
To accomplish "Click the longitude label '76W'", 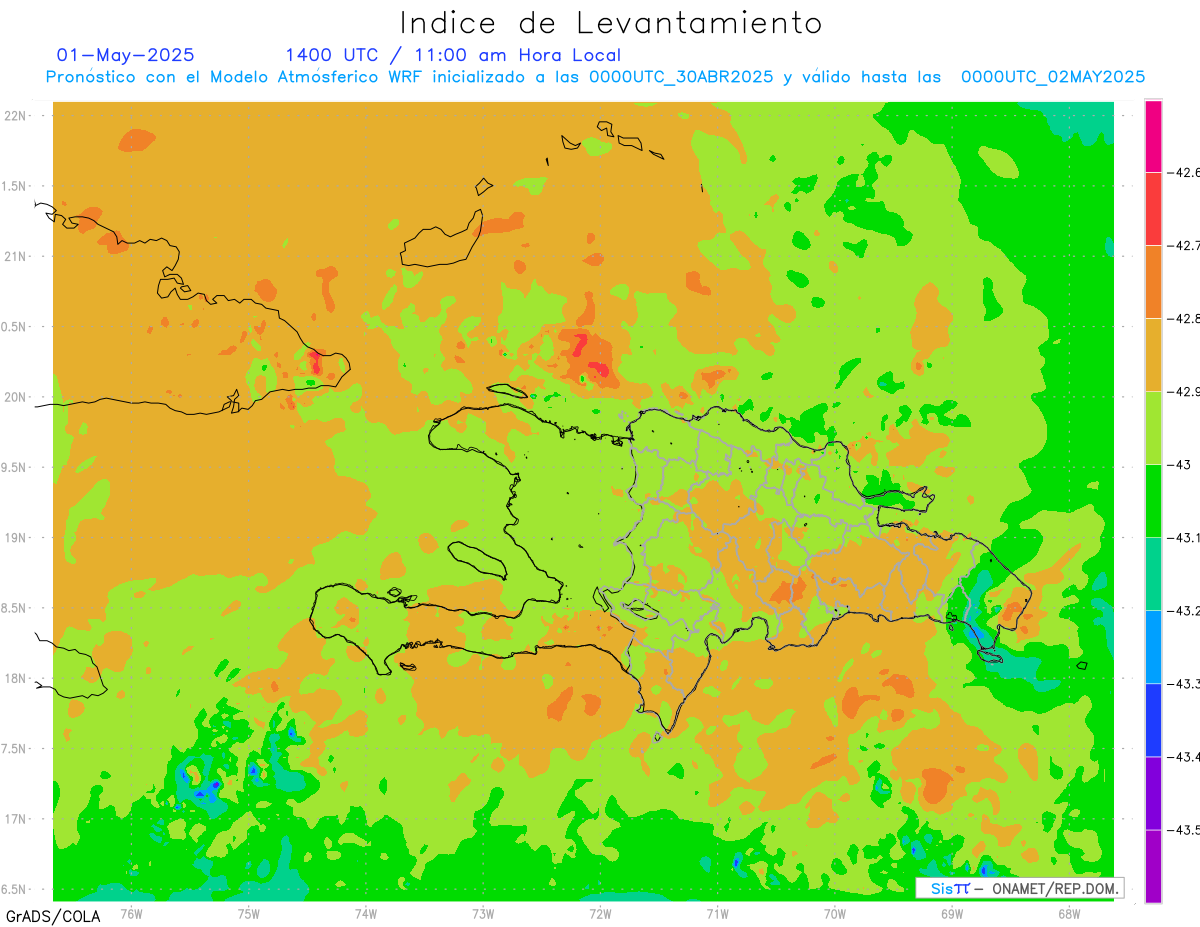I will pos(131,913).
